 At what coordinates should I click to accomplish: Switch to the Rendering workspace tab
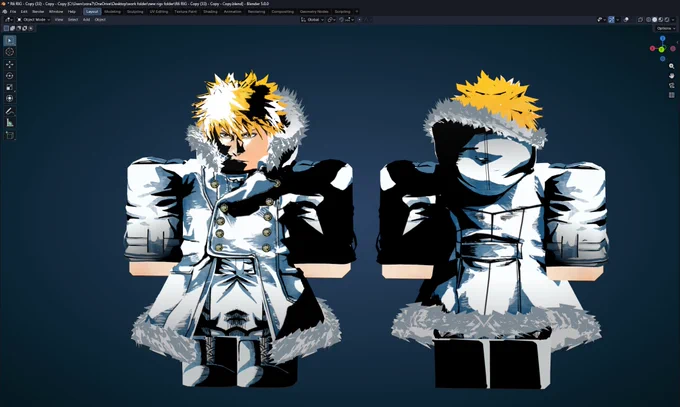(x=256, y=12)
